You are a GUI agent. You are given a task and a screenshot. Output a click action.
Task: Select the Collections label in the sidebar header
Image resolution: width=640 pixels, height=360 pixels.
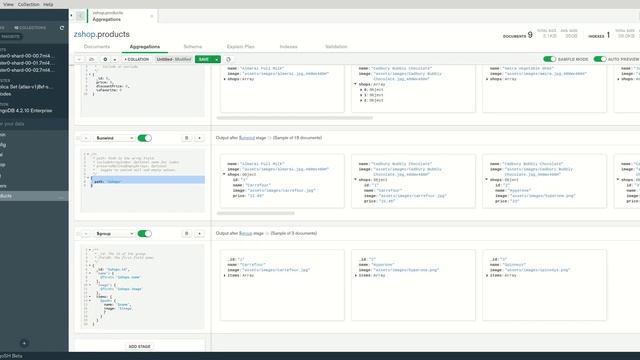click(30, 28)
